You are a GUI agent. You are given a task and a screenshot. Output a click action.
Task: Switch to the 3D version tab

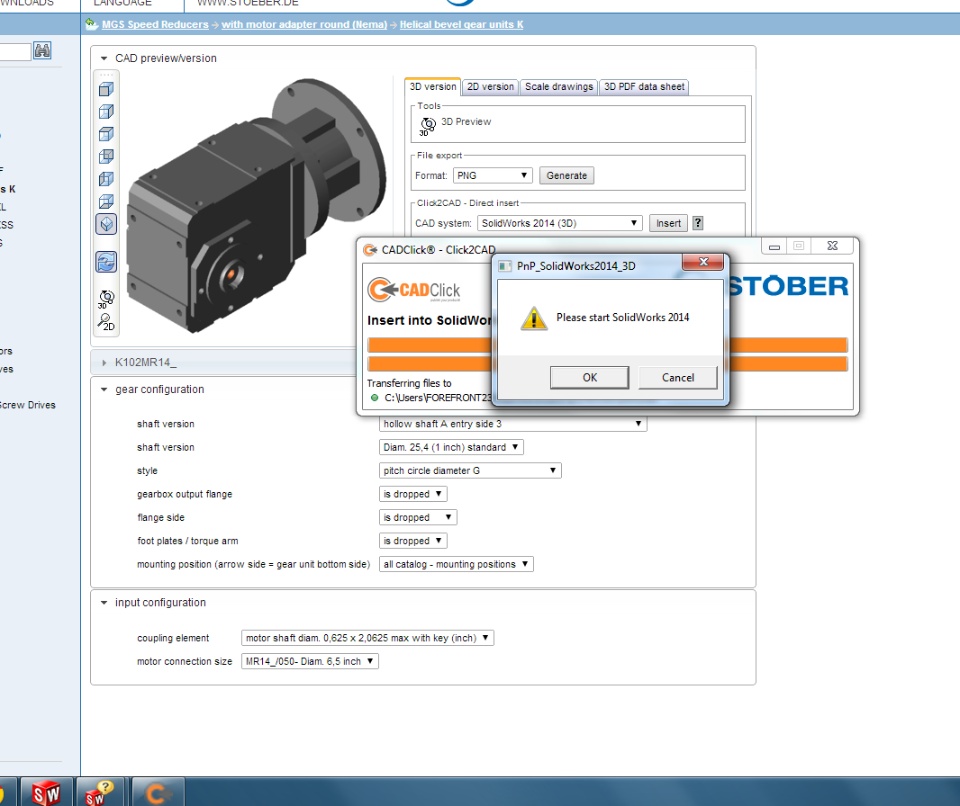432,87
